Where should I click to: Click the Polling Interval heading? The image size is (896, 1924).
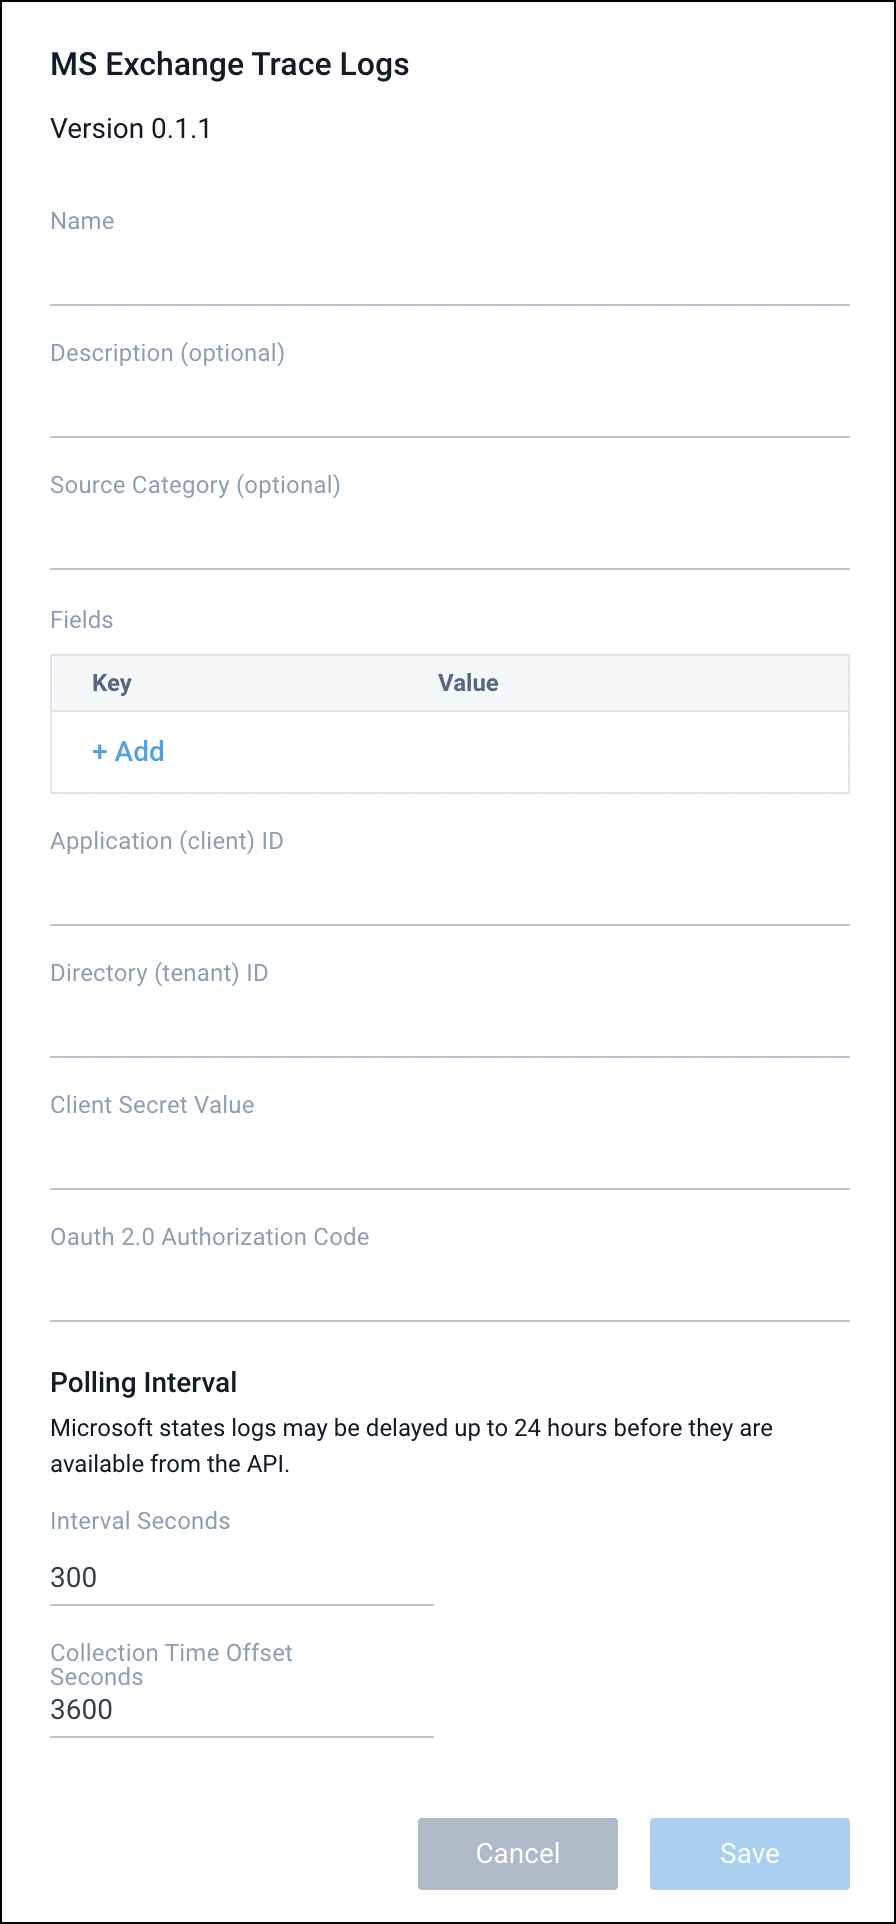pos(143,1382)
